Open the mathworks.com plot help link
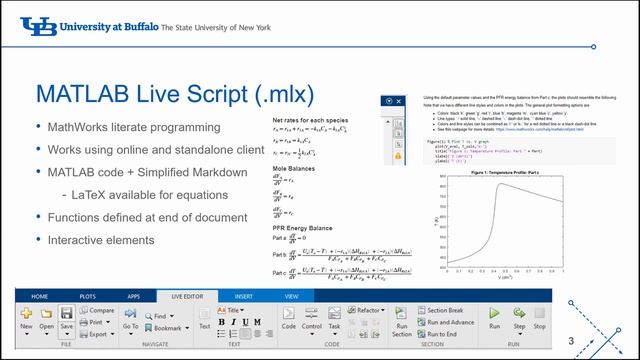640x360 pixels. (540, 129)
